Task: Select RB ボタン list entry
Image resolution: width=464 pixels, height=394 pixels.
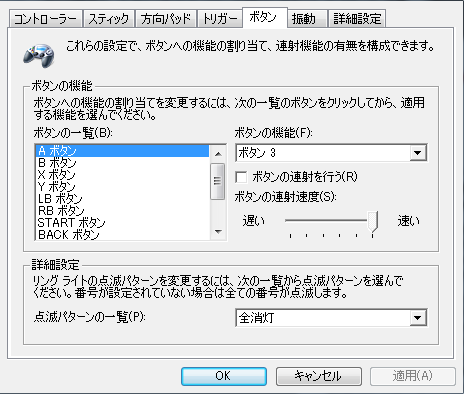Action: (122, 211)
